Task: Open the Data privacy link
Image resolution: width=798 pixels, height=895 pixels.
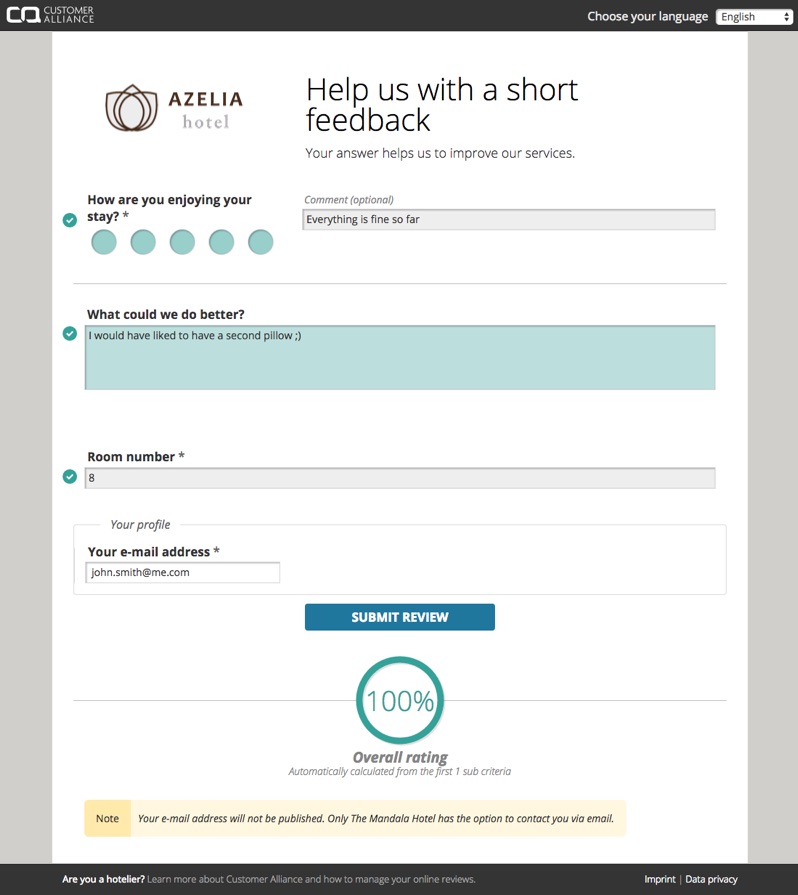Action: pos(711,879)
